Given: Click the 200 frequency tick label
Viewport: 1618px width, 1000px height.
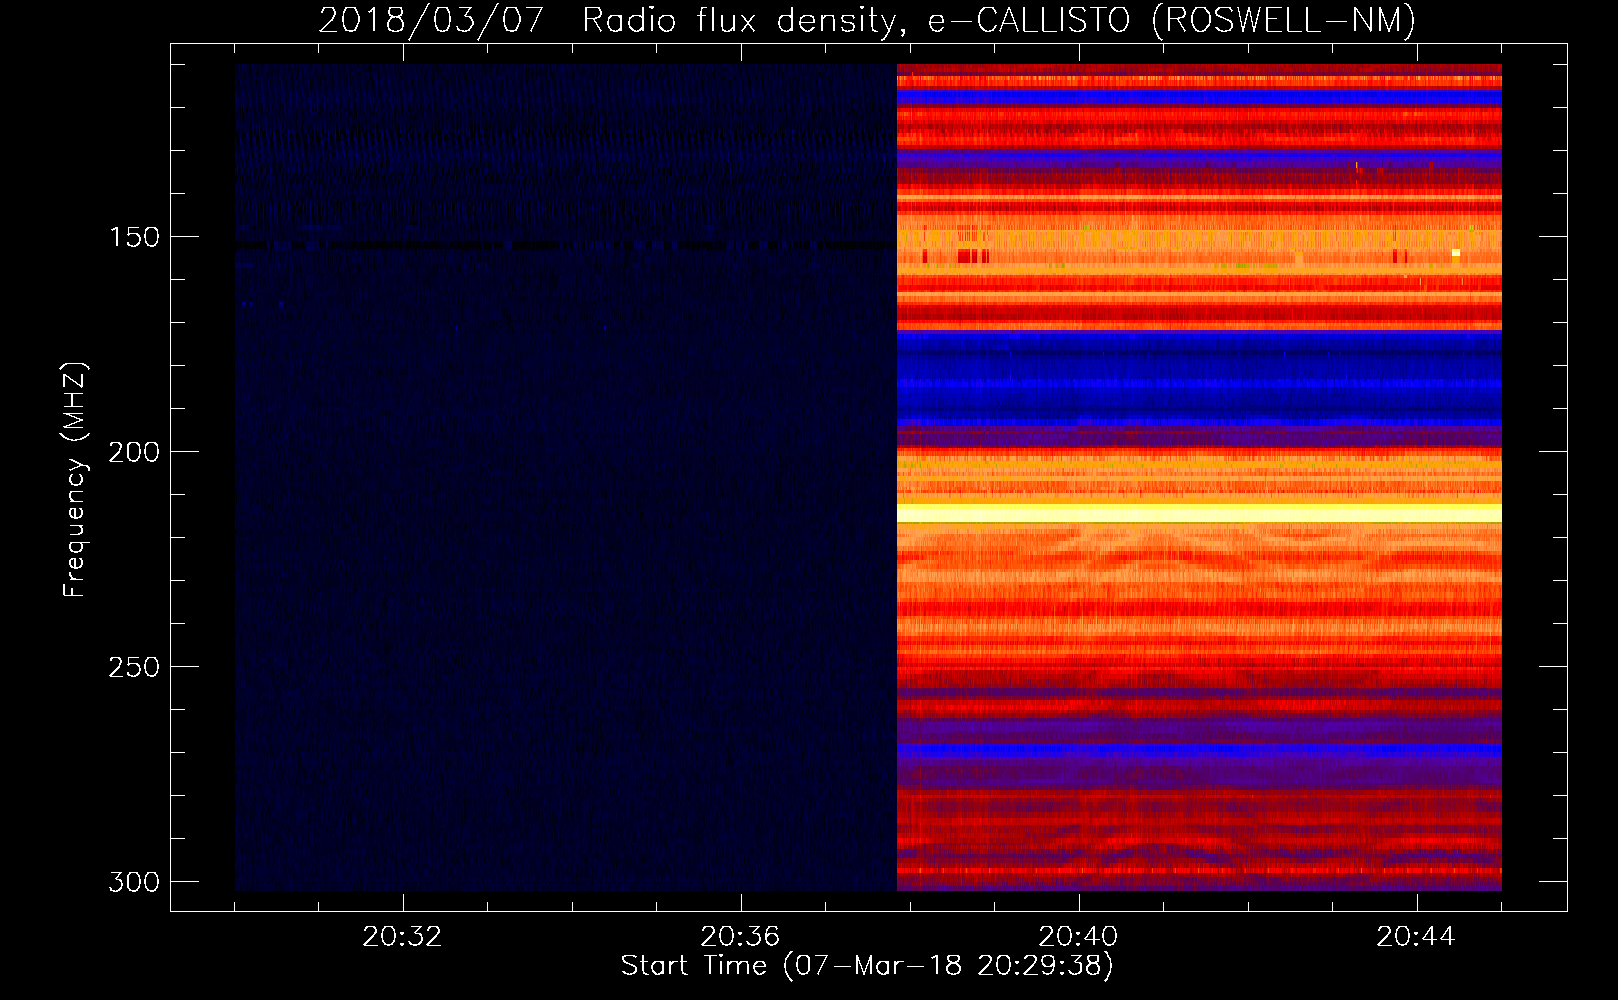Looking at the screenshot, I should tap(134, 452).
